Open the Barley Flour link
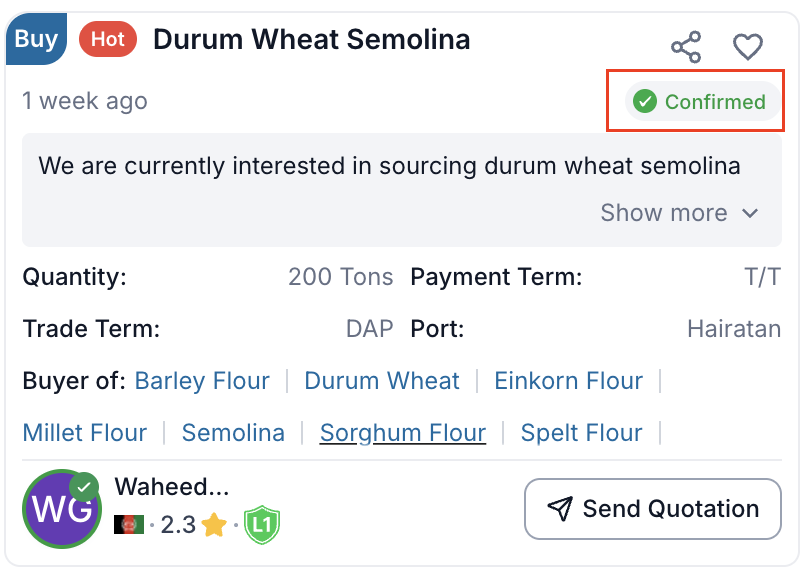 202,381
